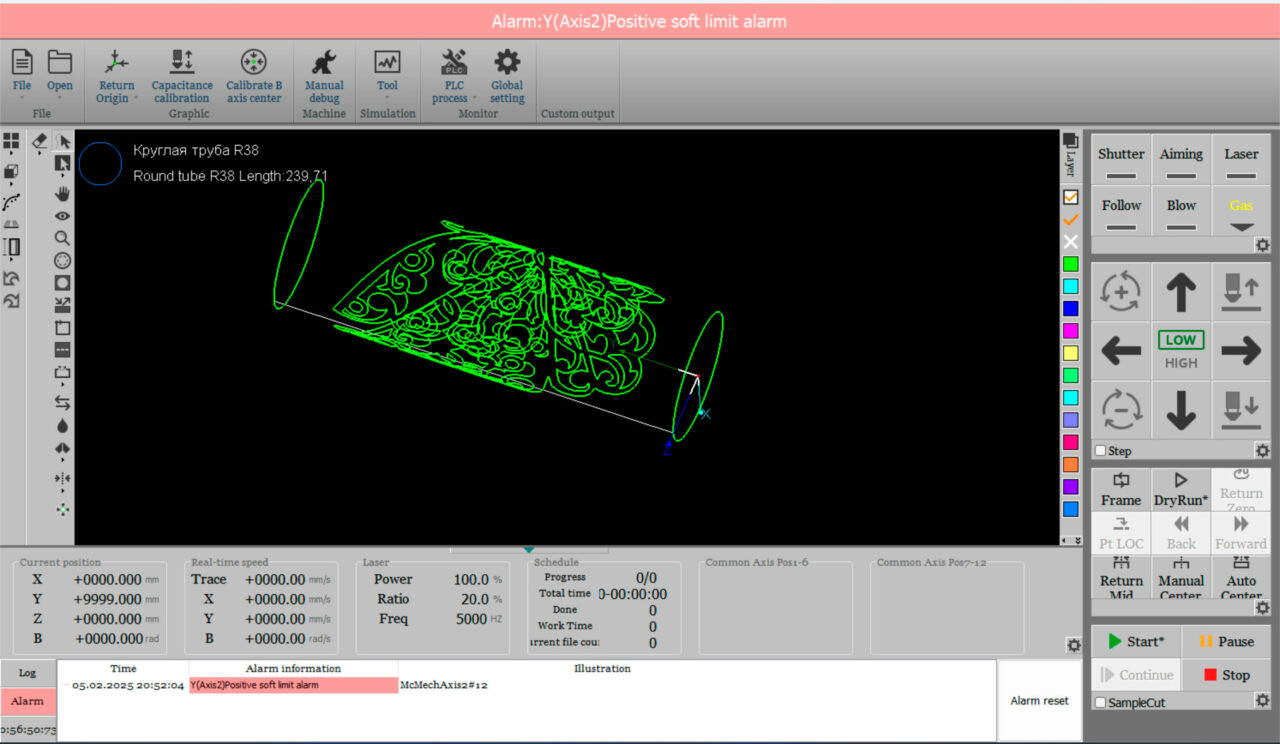
Task: Click the eye view tool icon
Action: pyautogui.click(x=62, y=216)
